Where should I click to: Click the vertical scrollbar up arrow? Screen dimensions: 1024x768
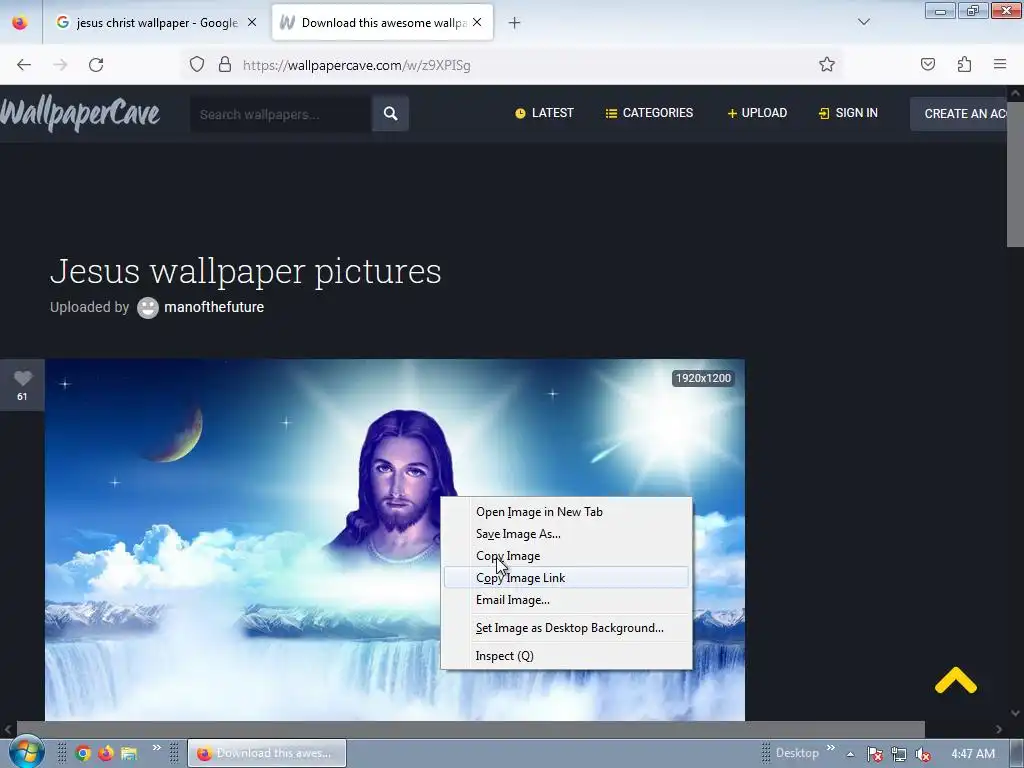click(1015, 93)
